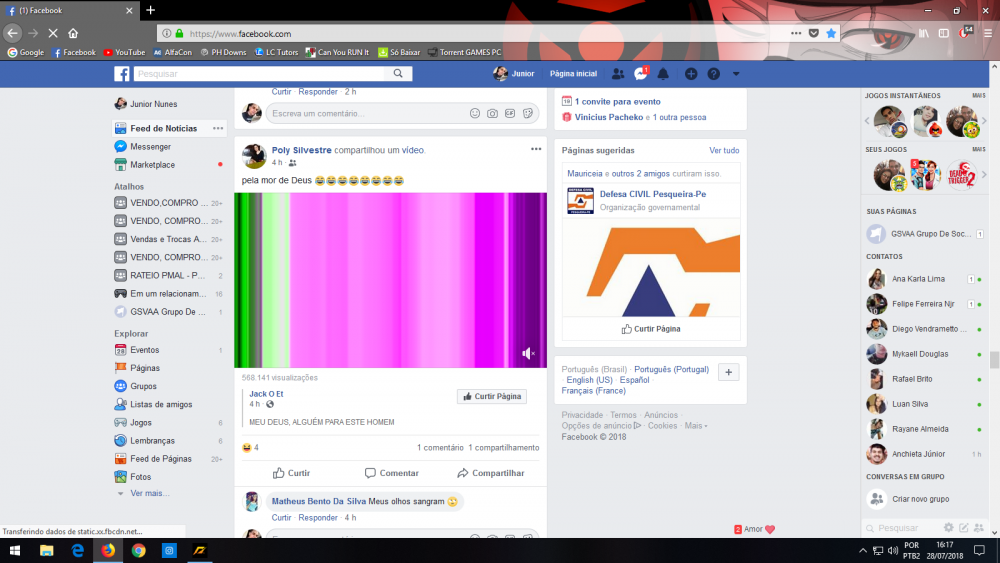Select Feed de Notícias in left sidebar
Image resolution: width=1000 pixels, height=563 pixels.
click(163, 129)
